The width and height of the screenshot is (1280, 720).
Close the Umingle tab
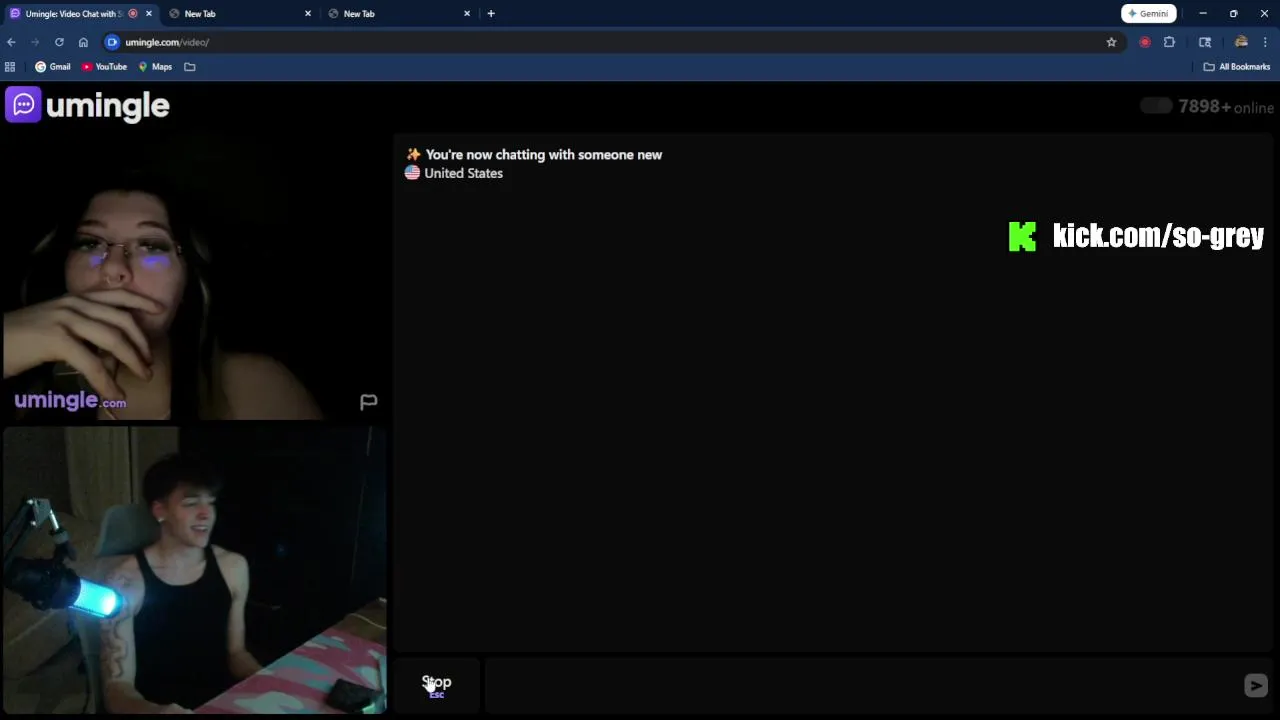click(x=149, y=14)
